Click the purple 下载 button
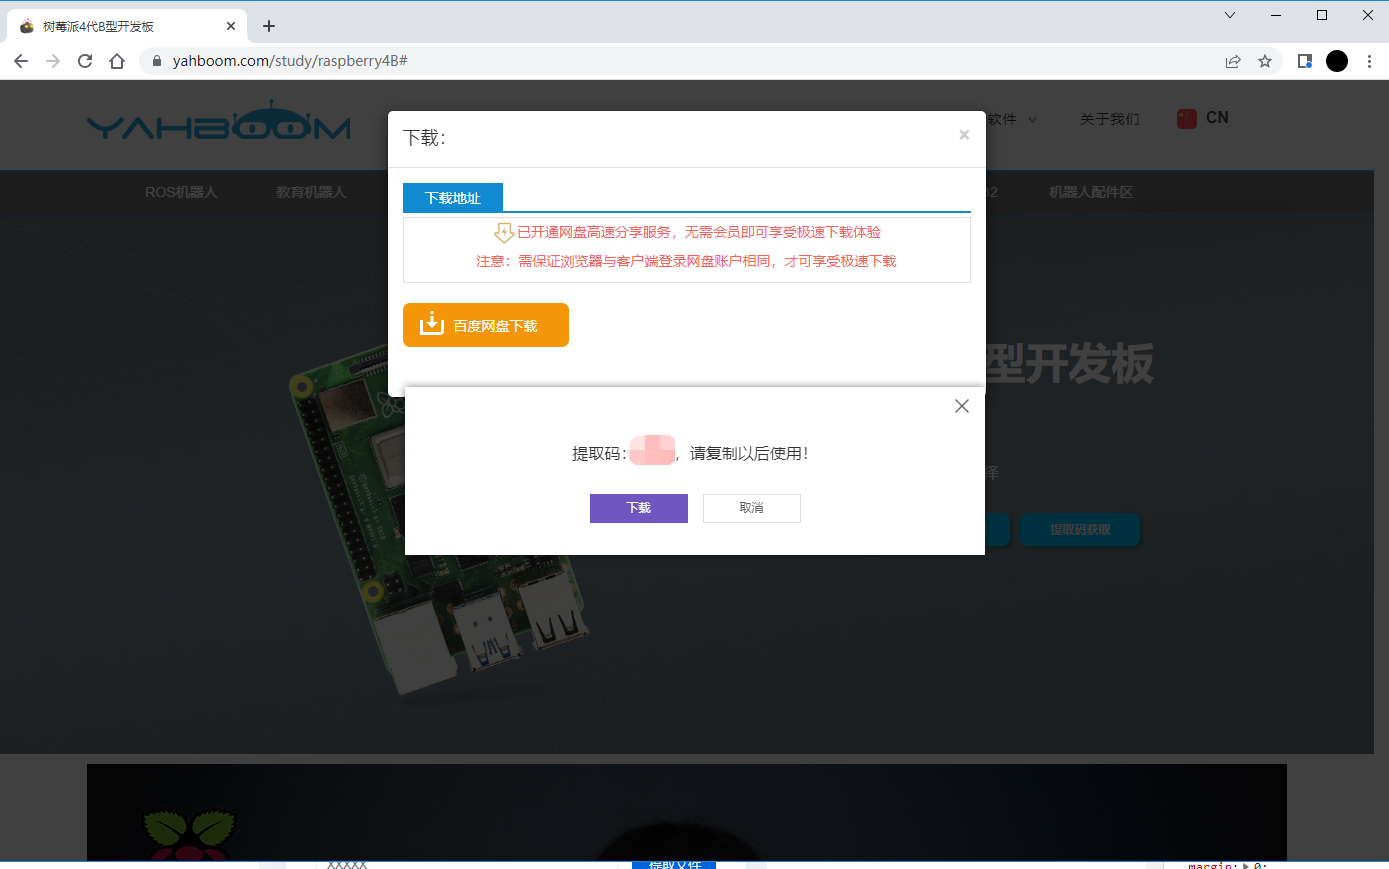 coord(638,508)
